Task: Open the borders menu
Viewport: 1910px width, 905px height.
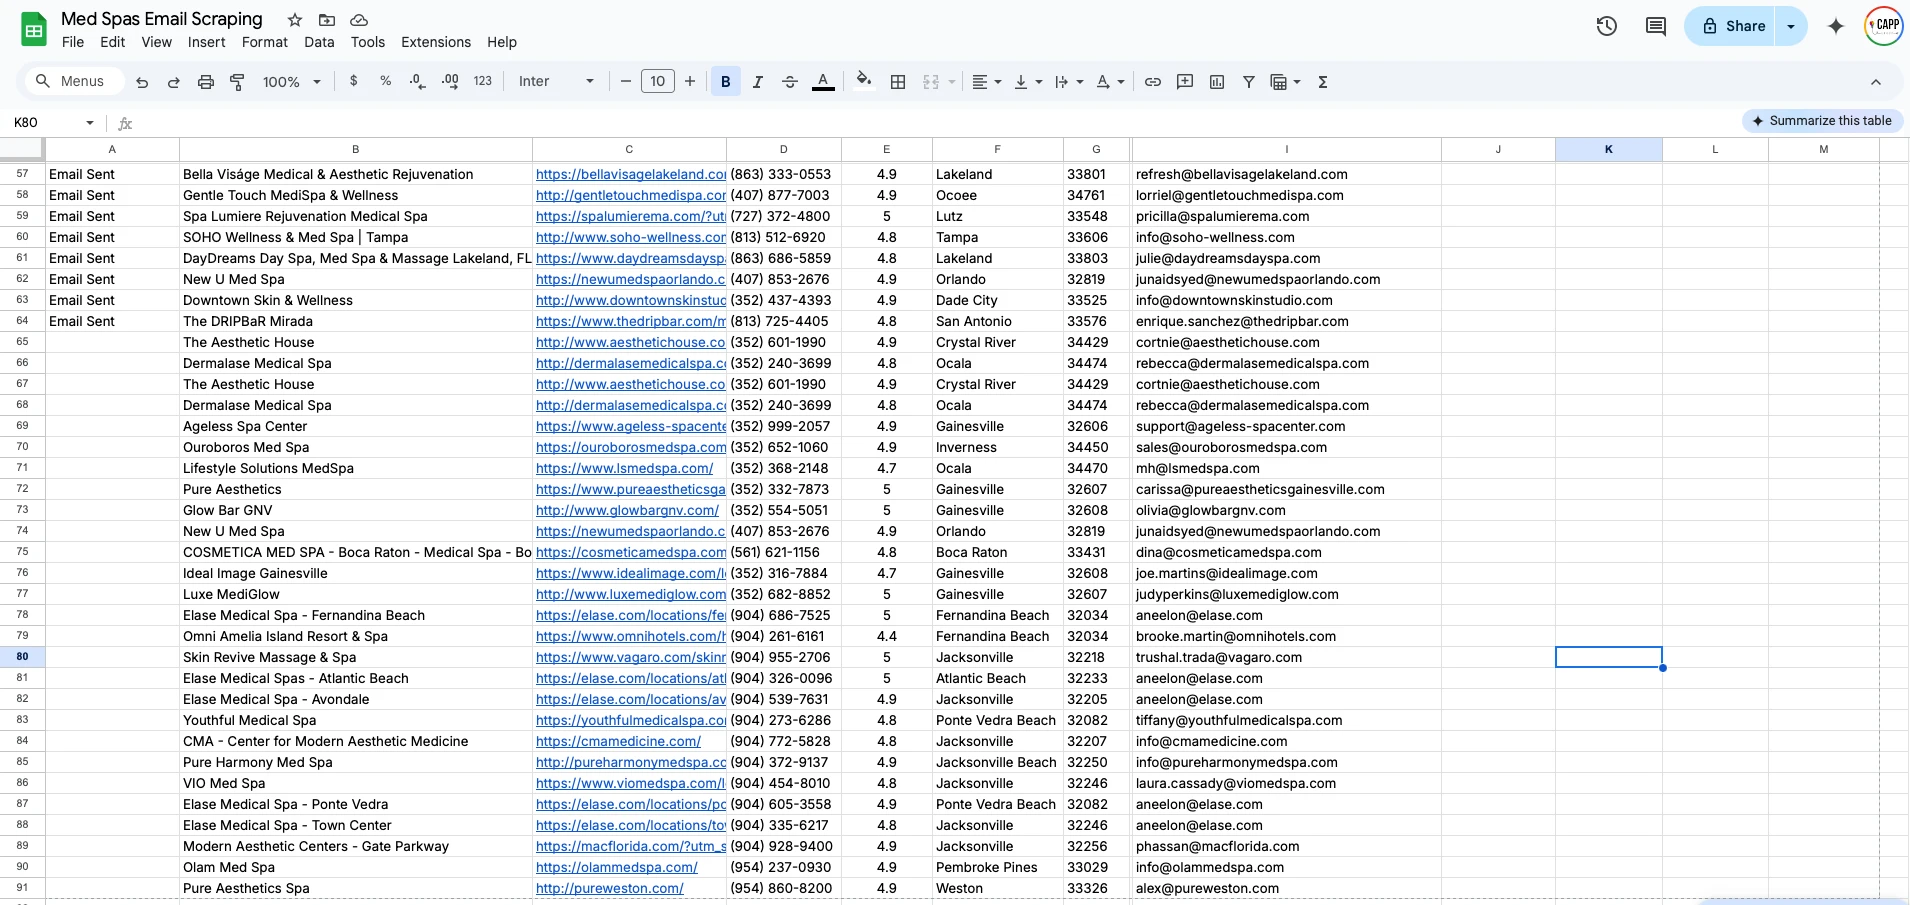Action: pyautogui.click(x=898, y=82)
